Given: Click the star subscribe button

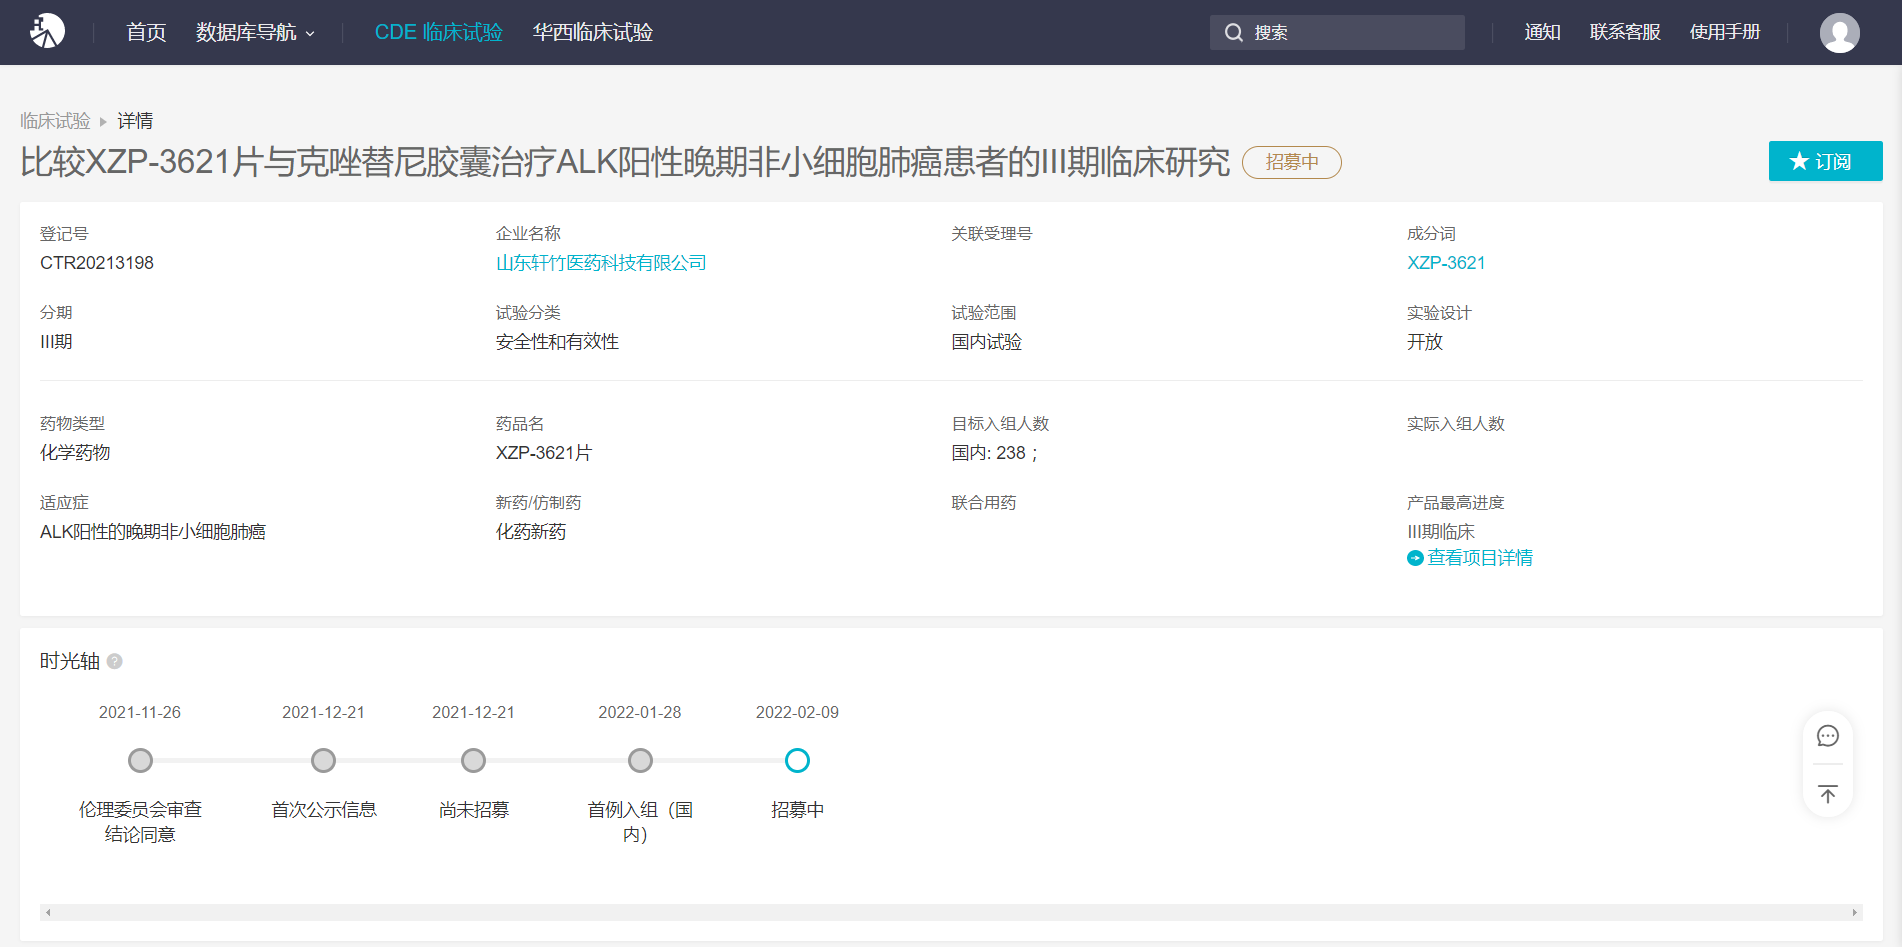Looking at the screenshot, I should [1825, 161].
